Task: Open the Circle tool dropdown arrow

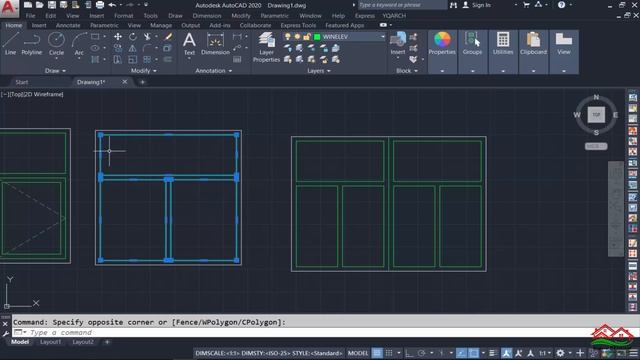Action: [x=56, y=59]
